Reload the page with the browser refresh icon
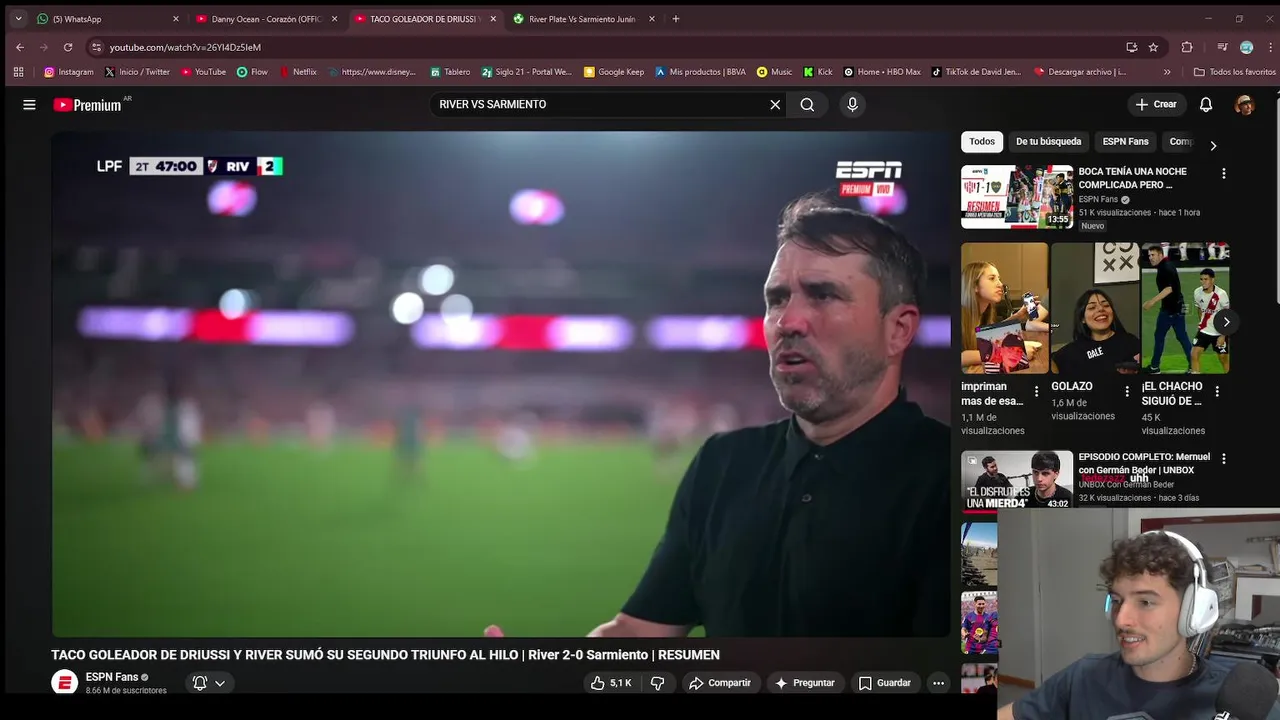 point(68,47)
